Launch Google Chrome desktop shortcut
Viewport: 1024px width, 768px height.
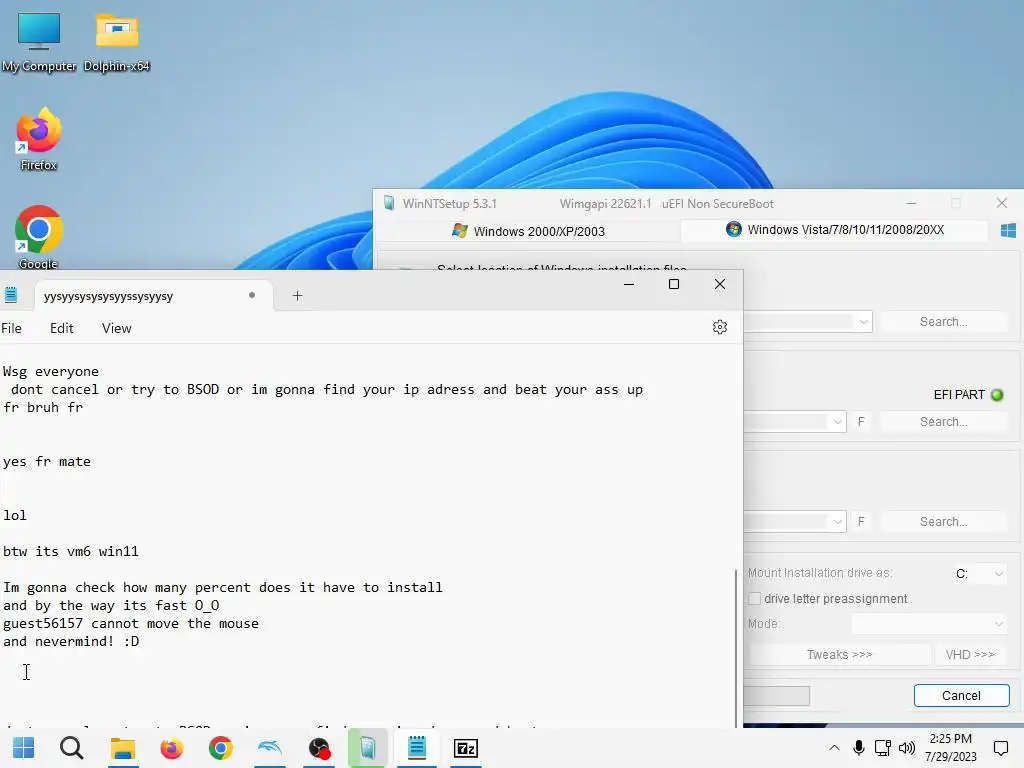tap(39, 238)
